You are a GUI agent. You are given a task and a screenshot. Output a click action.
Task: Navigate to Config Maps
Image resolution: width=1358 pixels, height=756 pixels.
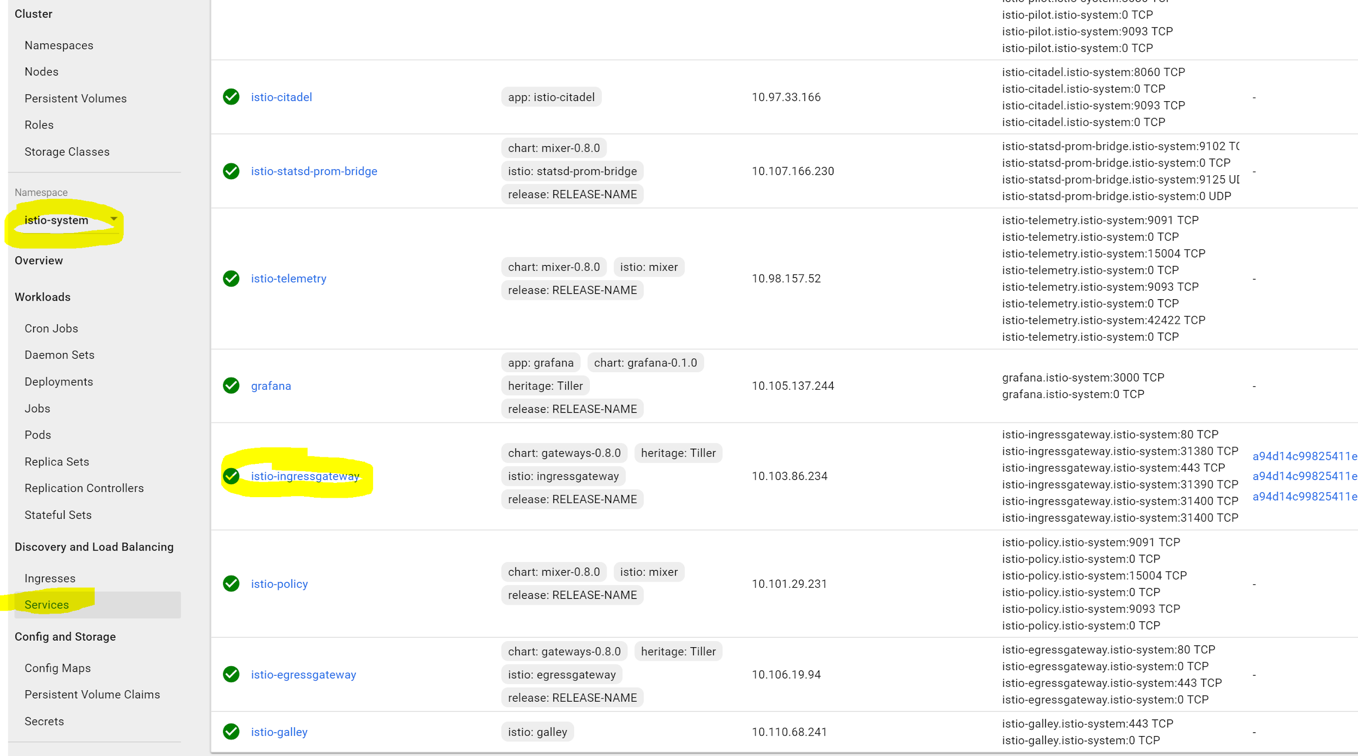point(58,668)
